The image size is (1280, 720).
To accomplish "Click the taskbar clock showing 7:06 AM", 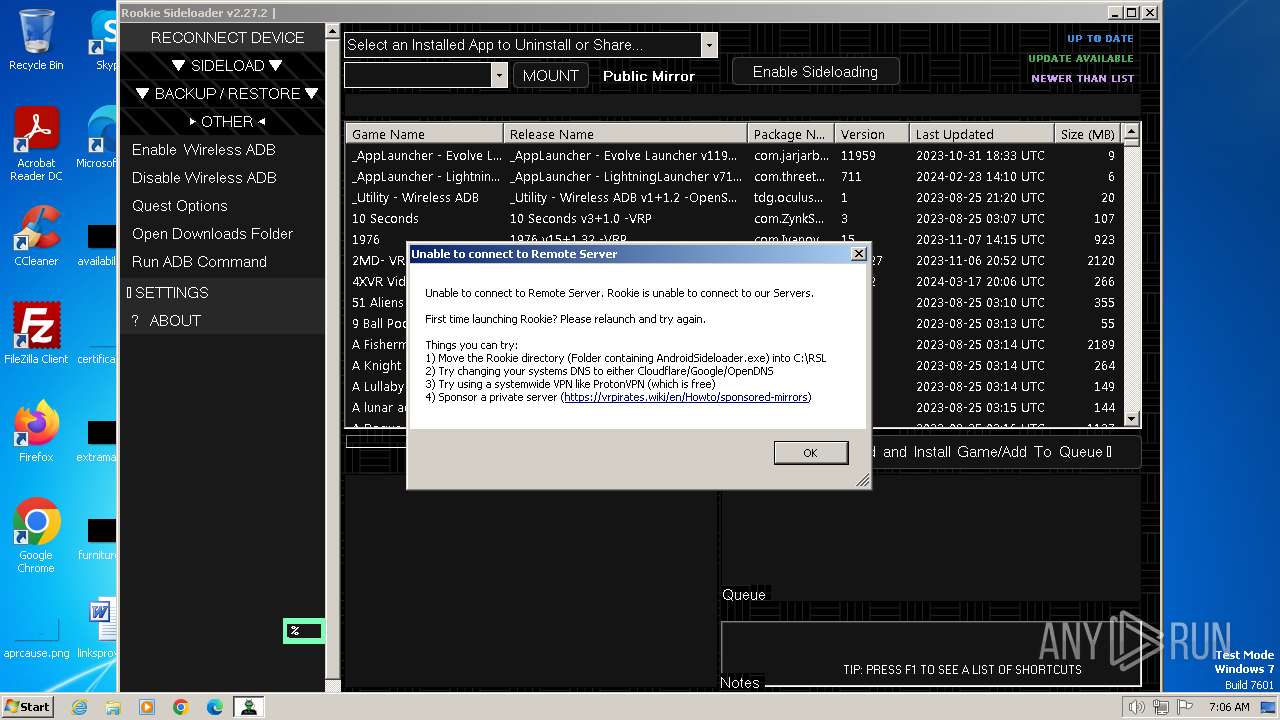I will pos(1229,707).
